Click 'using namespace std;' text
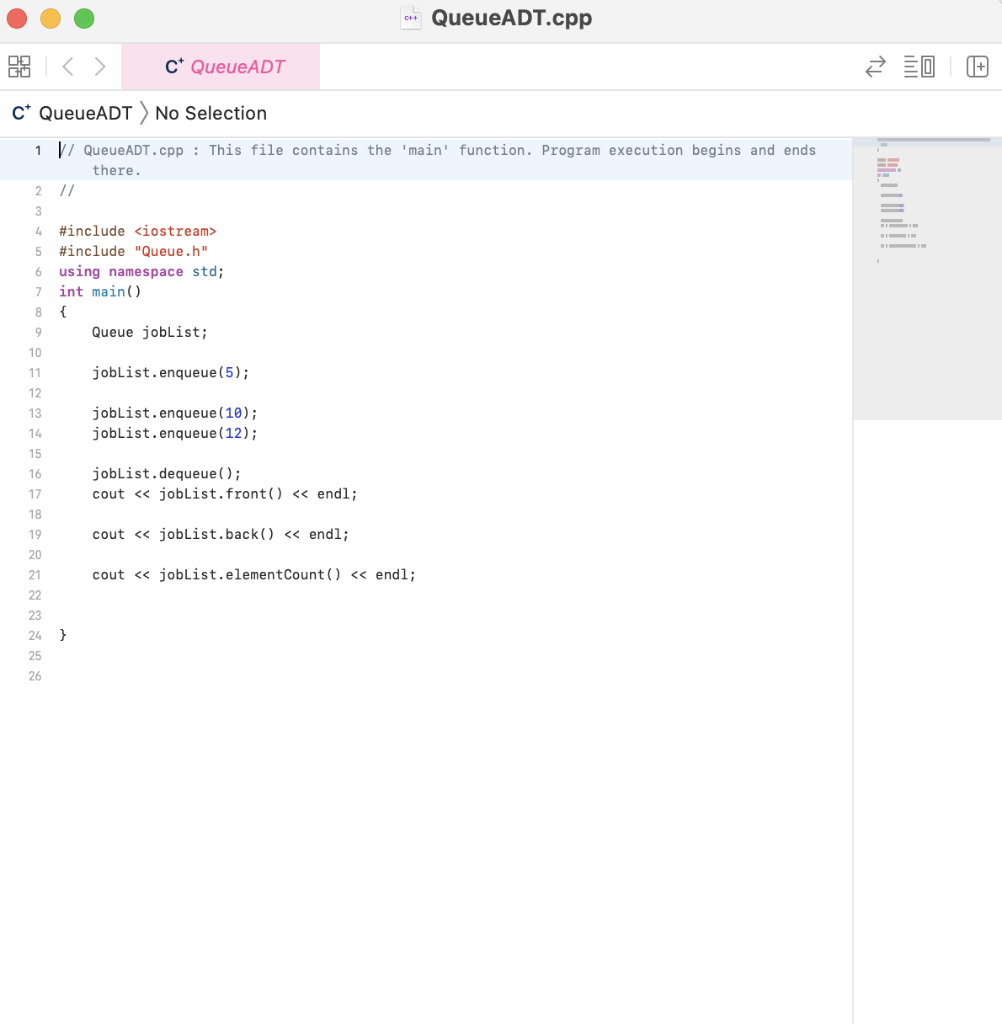The image size is (1002, 1024). click(x=141, y=272)
